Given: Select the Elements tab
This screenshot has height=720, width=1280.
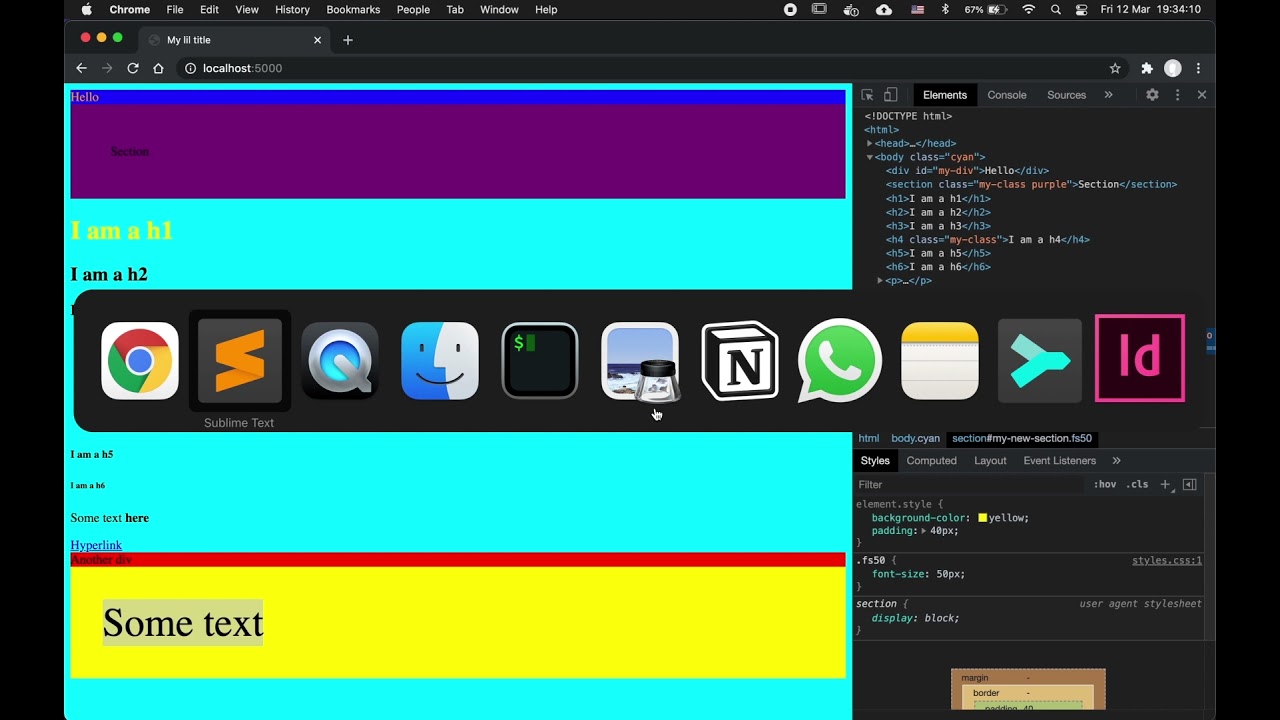Looking at the screenshot, I should coord(945,95).
